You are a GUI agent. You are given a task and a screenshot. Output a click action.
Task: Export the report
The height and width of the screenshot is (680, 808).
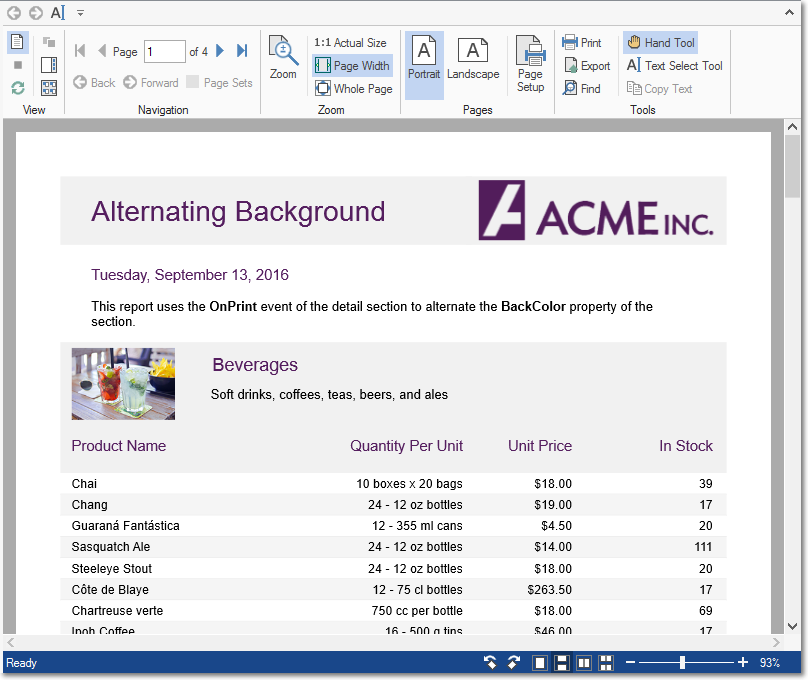pos(586,66)
